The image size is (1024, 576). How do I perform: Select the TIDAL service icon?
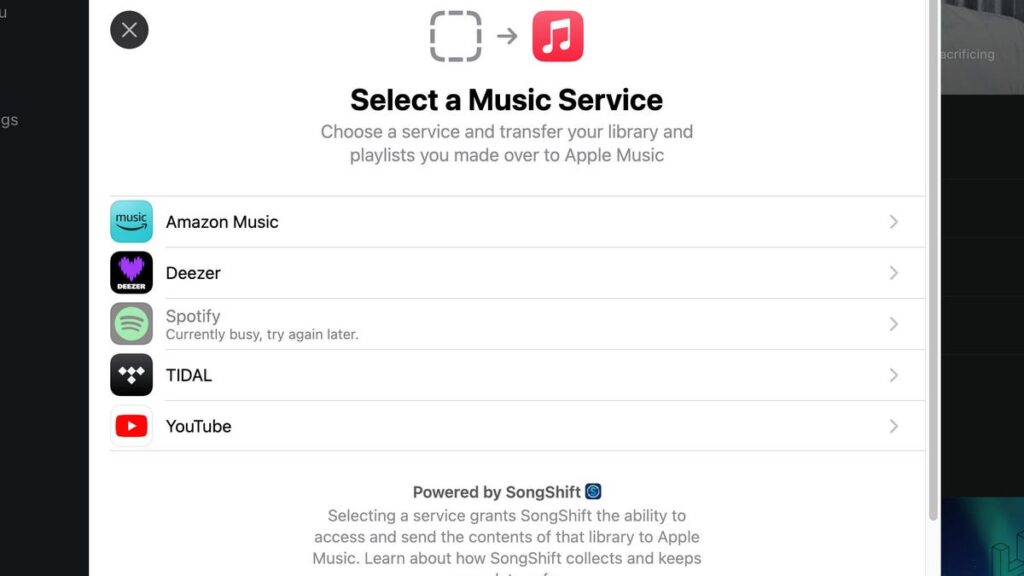(131, 375)
